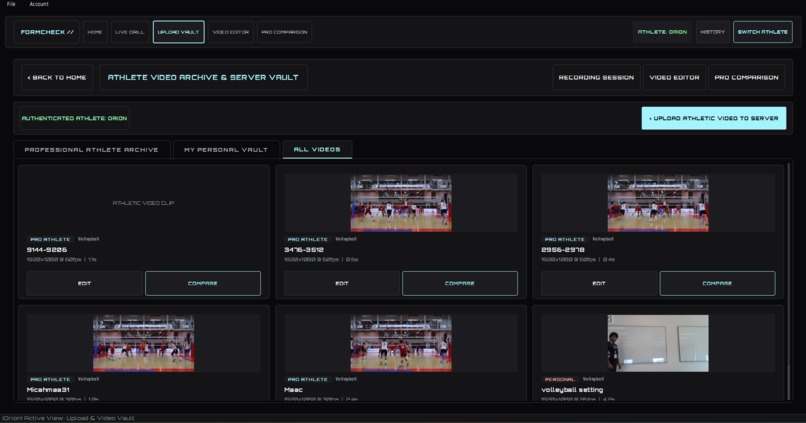Go to the Home nav tab
Image resolution: width=806 pixels, height=423 pixels.
click(x=95, y=32)
